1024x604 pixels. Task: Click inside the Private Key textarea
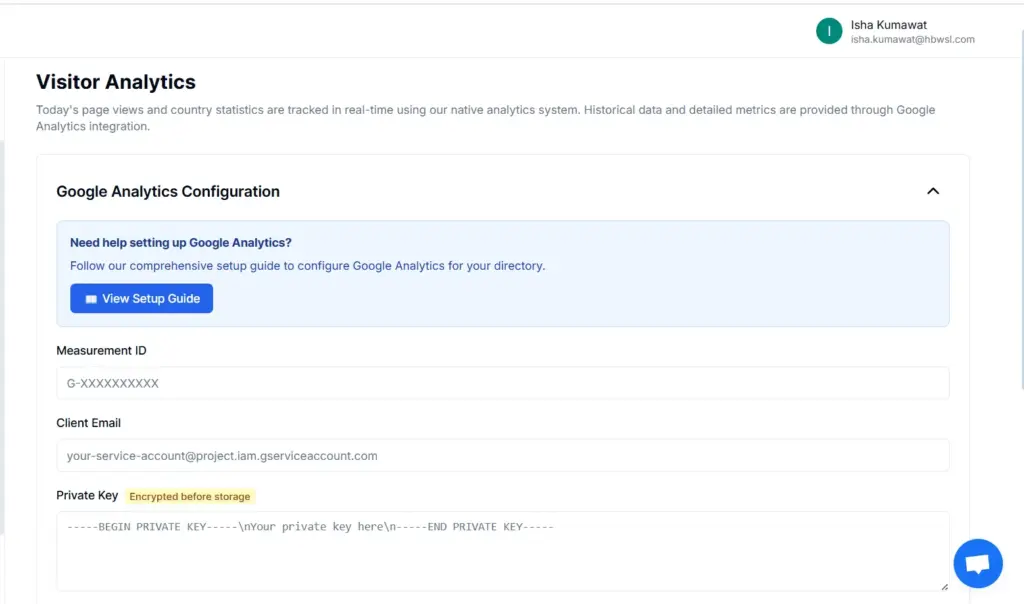point(500,550)
